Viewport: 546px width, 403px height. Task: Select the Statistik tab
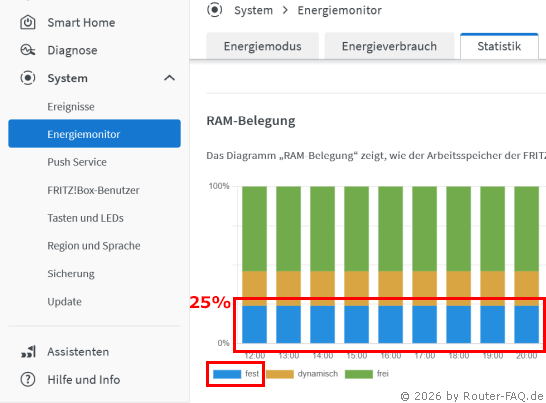499,46
